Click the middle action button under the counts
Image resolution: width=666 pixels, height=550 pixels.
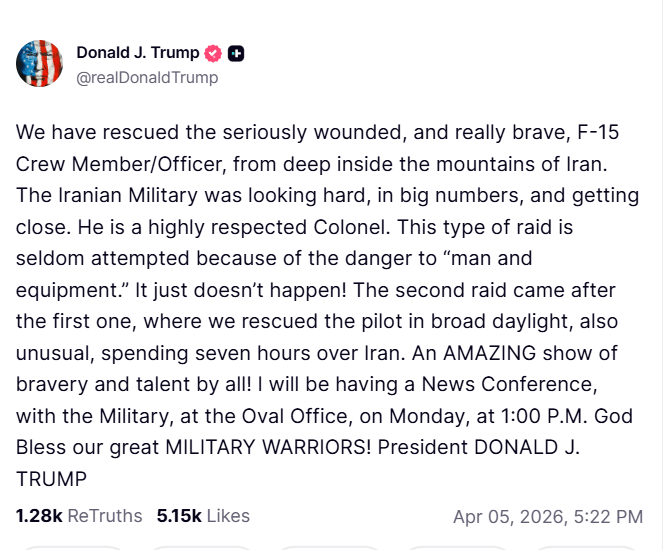click(330, 546)
